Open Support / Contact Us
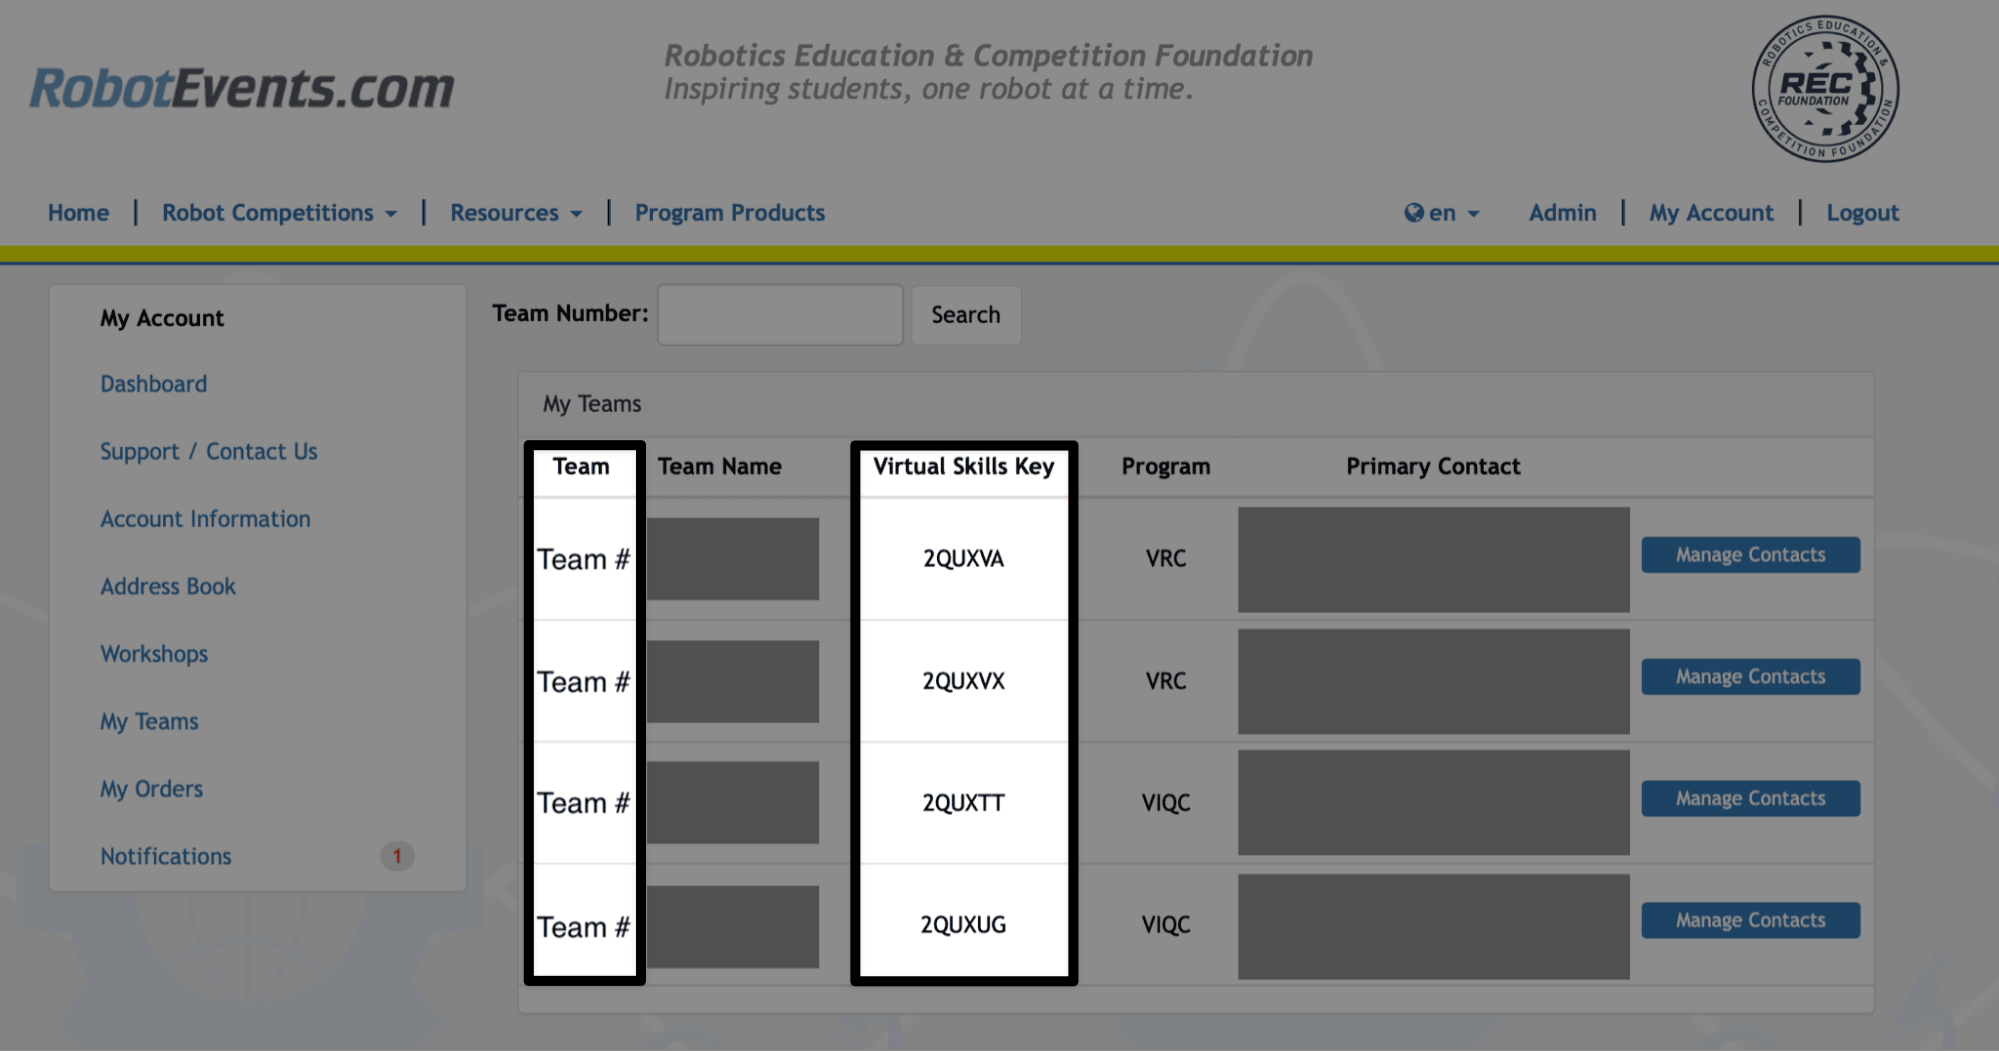Viewport: 1999px width, 1051px height. pos(208,451)
